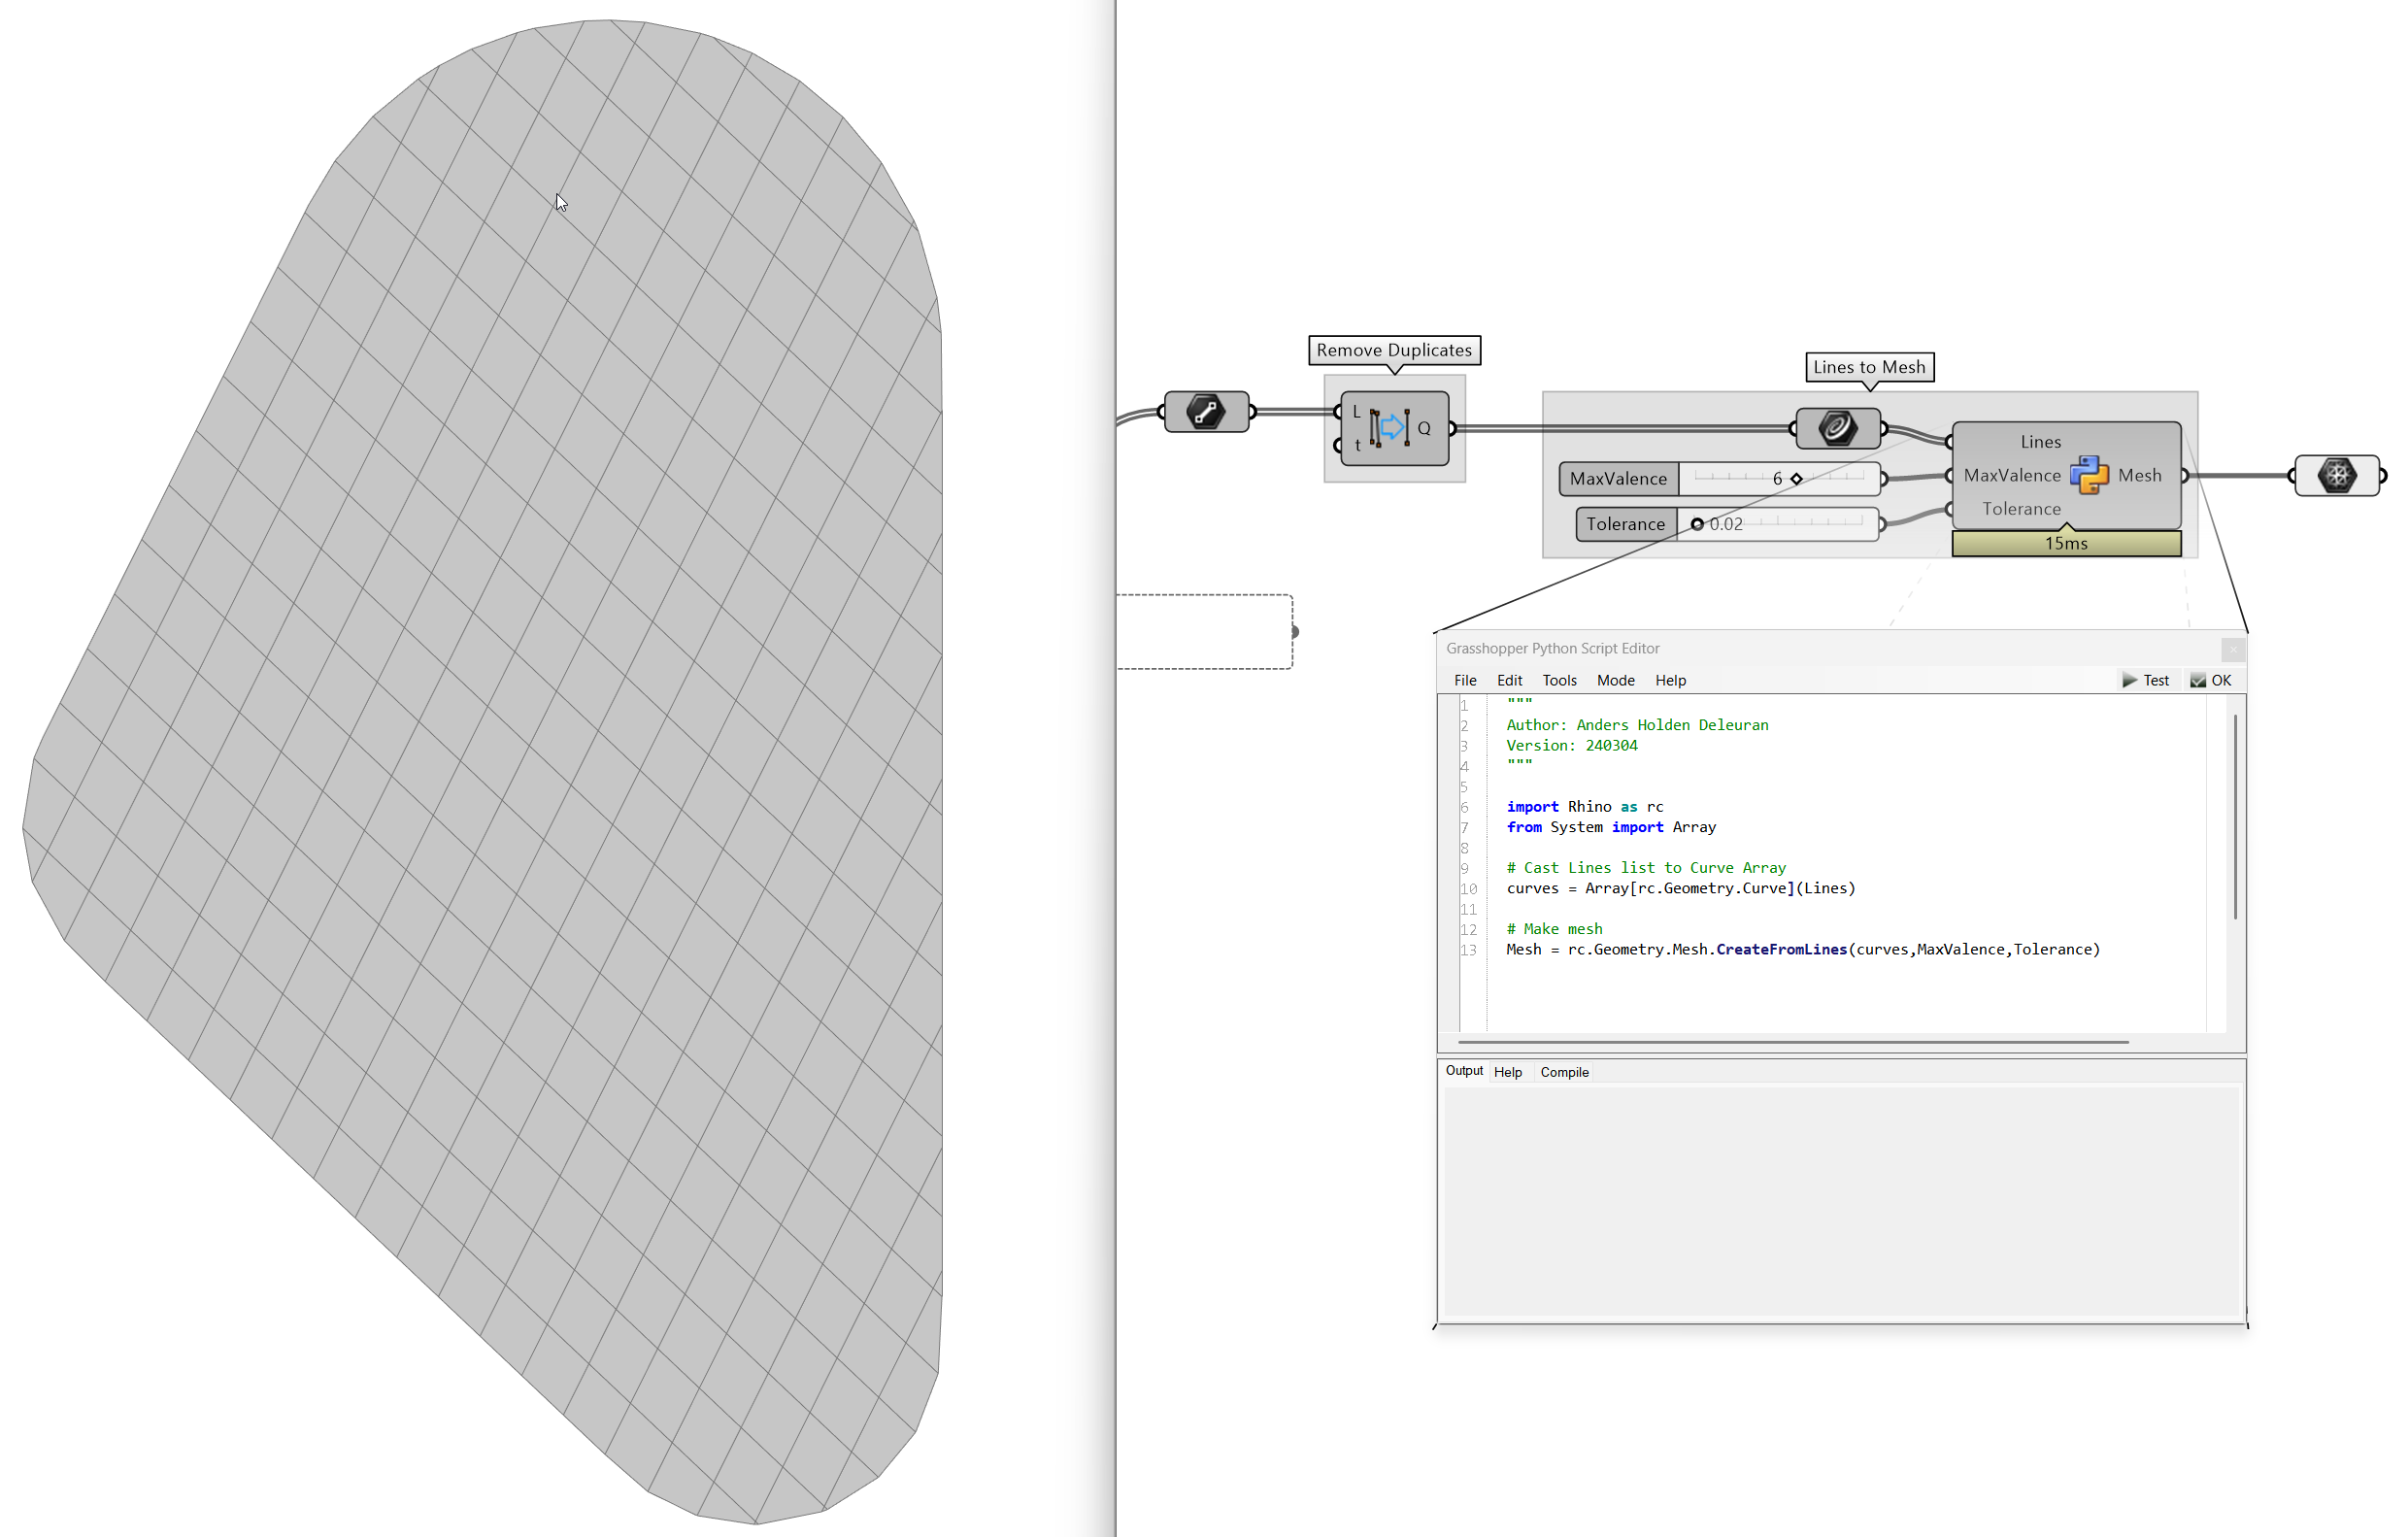Click the OK checkmark button in editor

(x=2211, y=680)
